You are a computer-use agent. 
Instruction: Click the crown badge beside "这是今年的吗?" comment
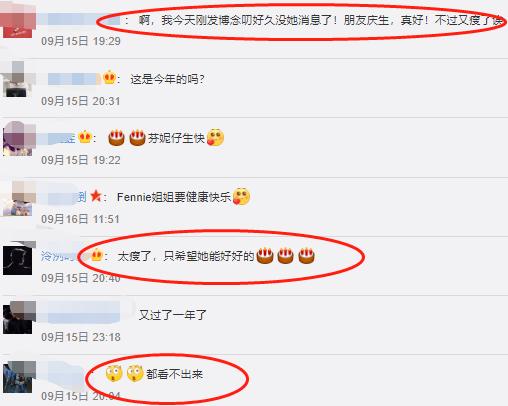(109, 78)
